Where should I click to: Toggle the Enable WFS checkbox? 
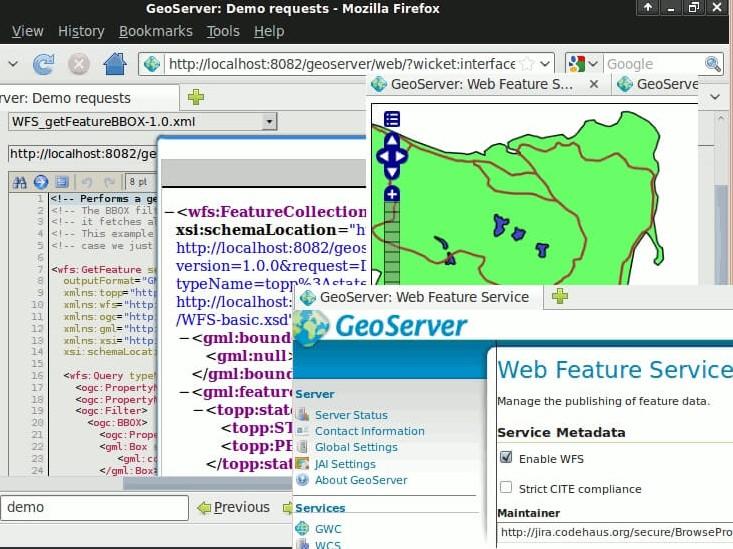pos(506,457)
